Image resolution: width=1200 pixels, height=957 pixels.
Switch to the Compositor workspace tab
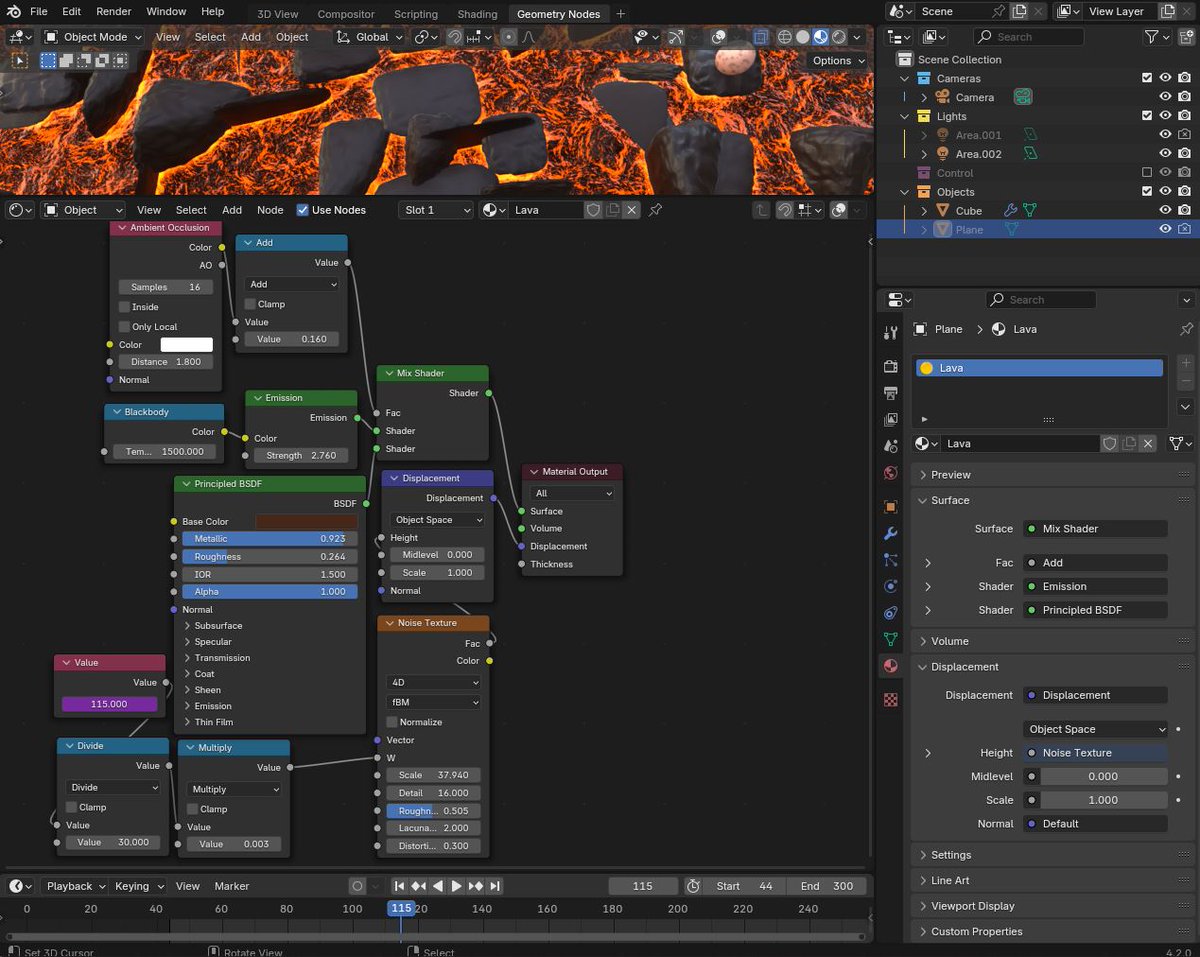[x=346, y=14]
